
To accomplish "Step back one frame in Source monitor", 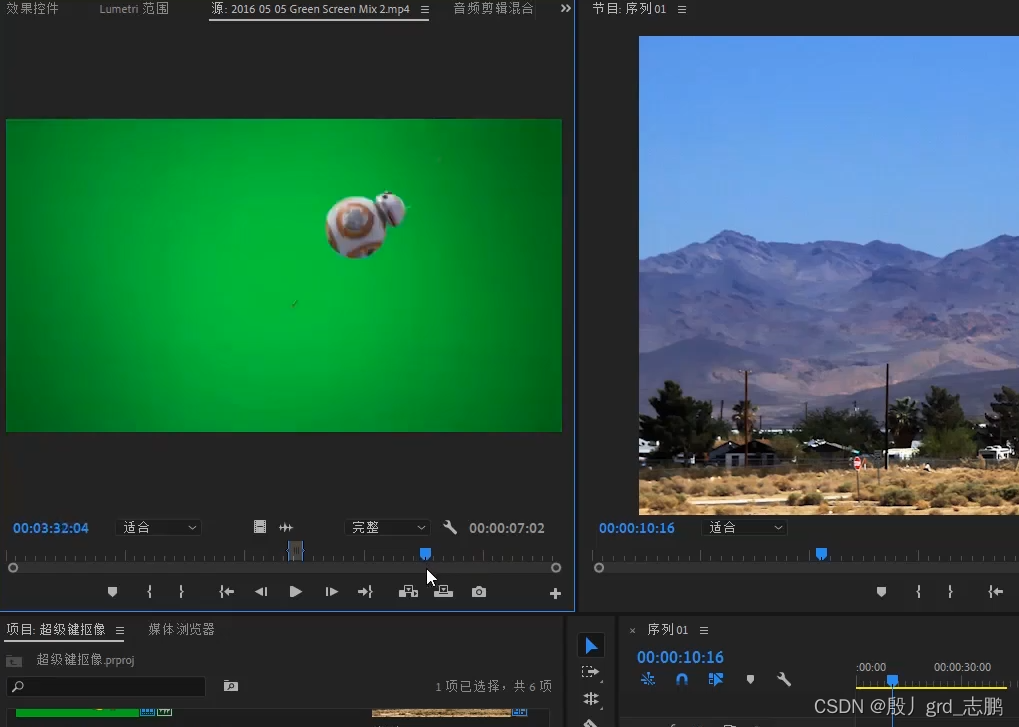I will click(261, 592).
